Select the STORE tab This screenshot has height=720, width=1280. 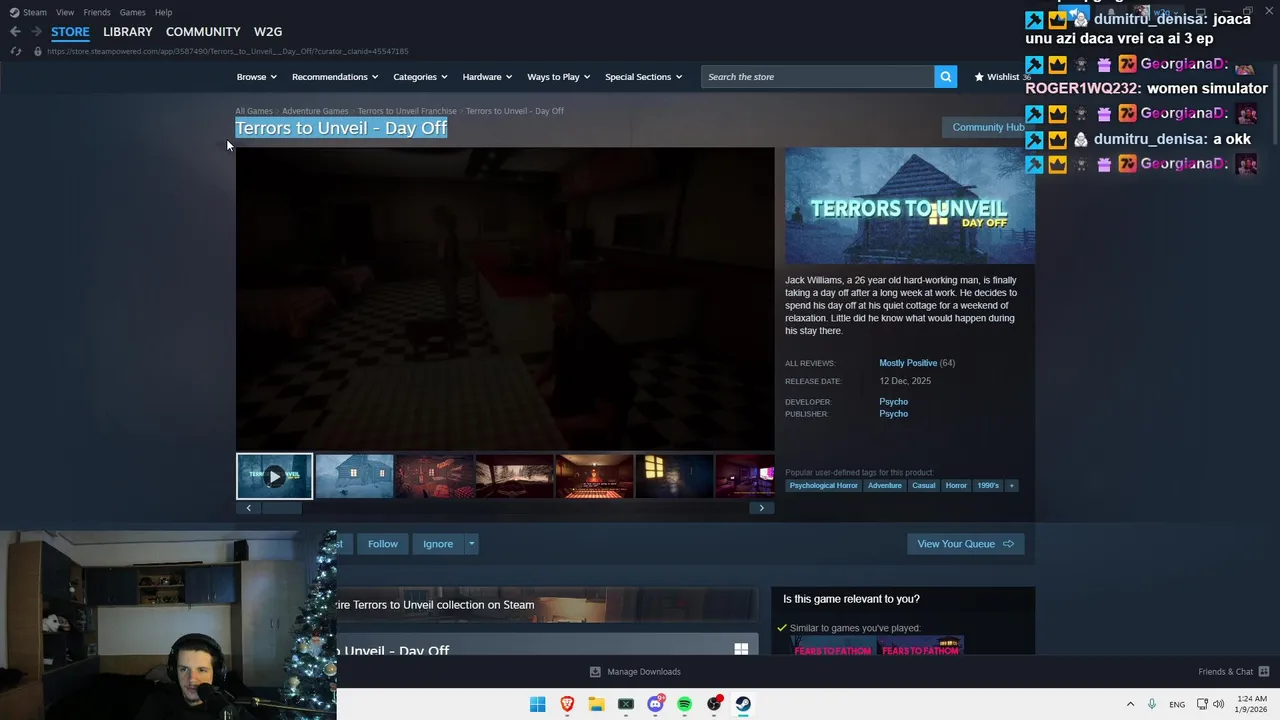coord(70,32)
